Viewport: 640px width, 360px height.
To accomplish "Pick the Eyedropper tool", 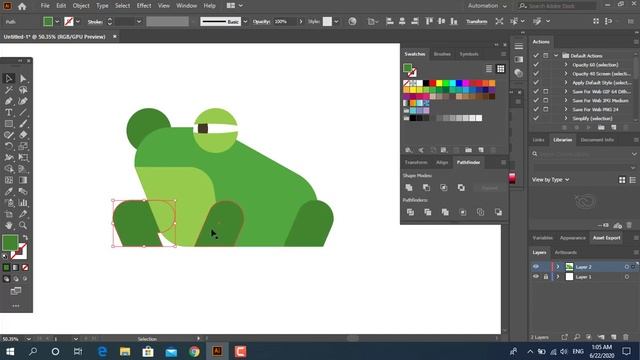I will (x=9, y=191).
